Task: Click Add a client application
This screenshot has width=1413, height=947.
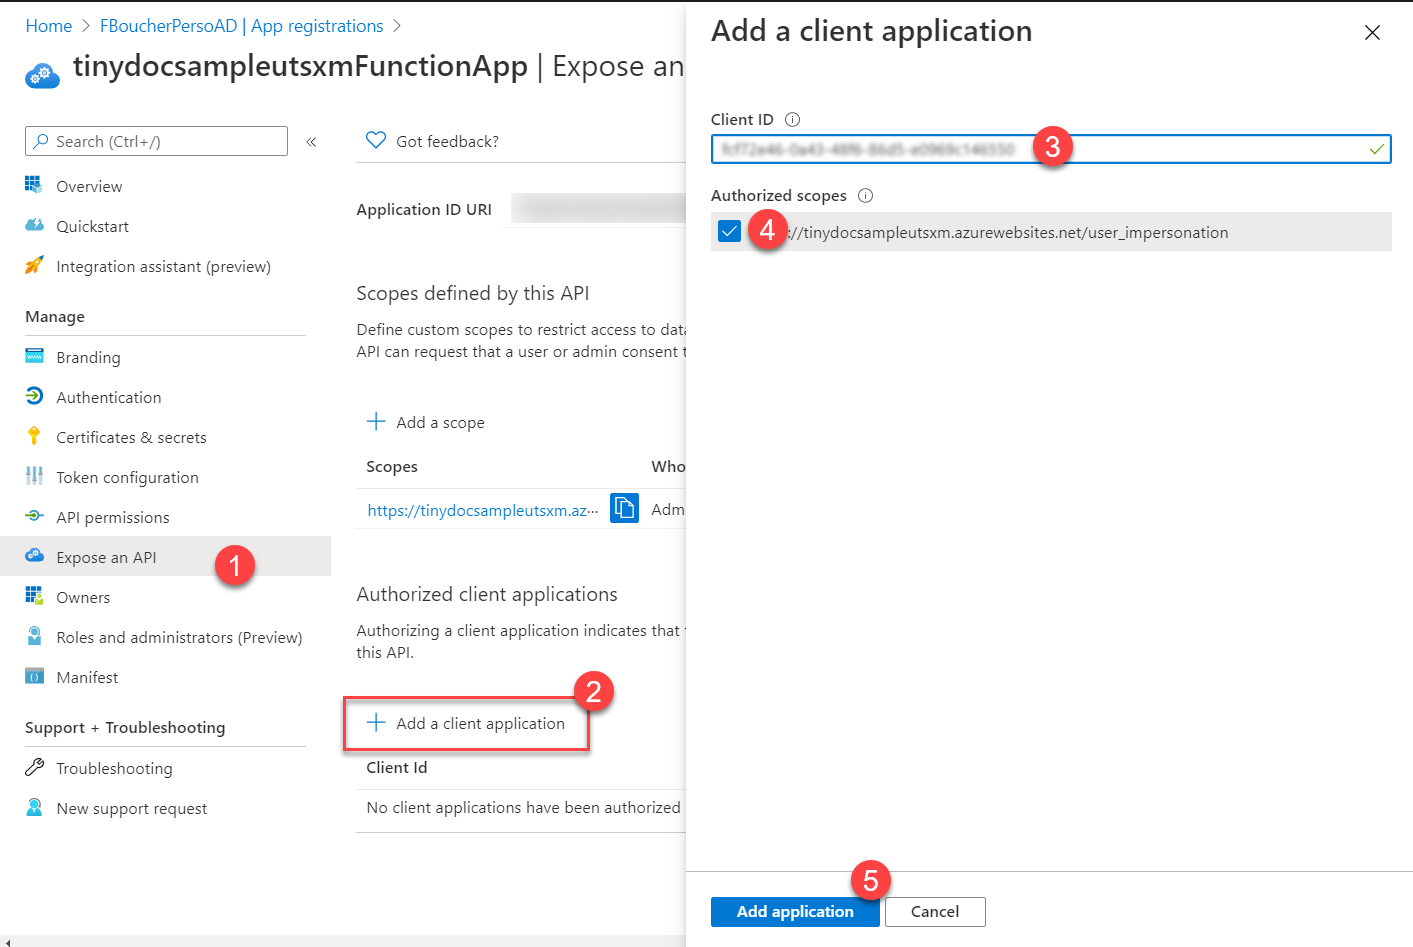Action: [x=466, y=723]
